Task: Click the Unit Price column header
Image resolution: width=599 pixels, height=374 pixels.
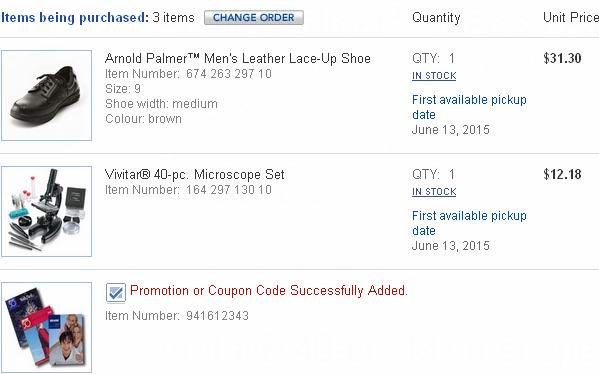Action: [x=571, y=18]
